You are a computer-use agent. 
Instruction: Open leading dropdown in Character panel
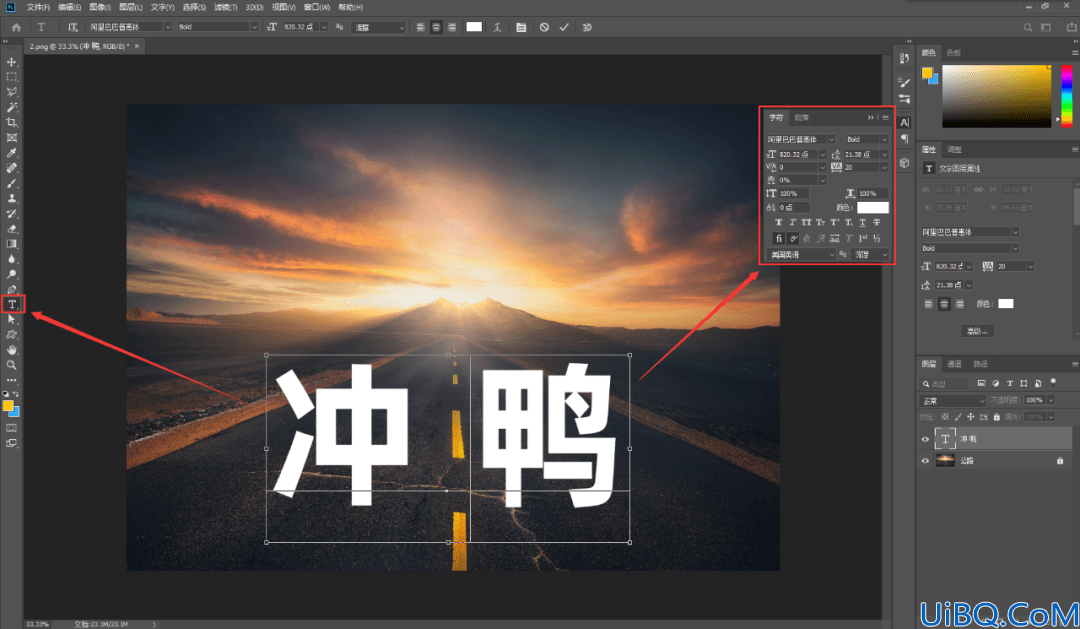tap(884, 154)
